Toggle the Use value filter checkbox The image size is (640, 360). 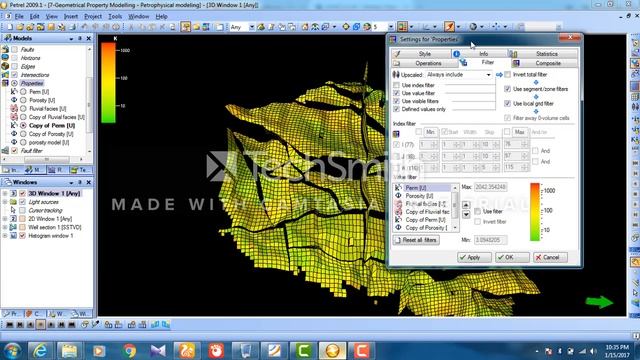tap(396, 93)
